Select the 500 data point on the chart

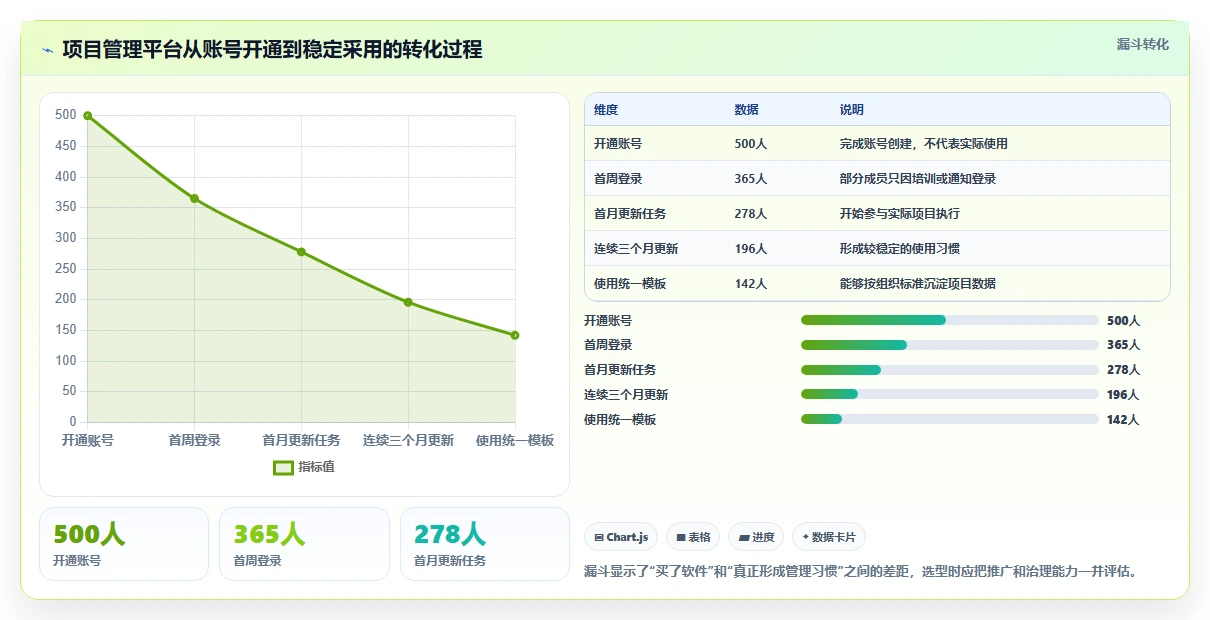[x=88, y=116]
